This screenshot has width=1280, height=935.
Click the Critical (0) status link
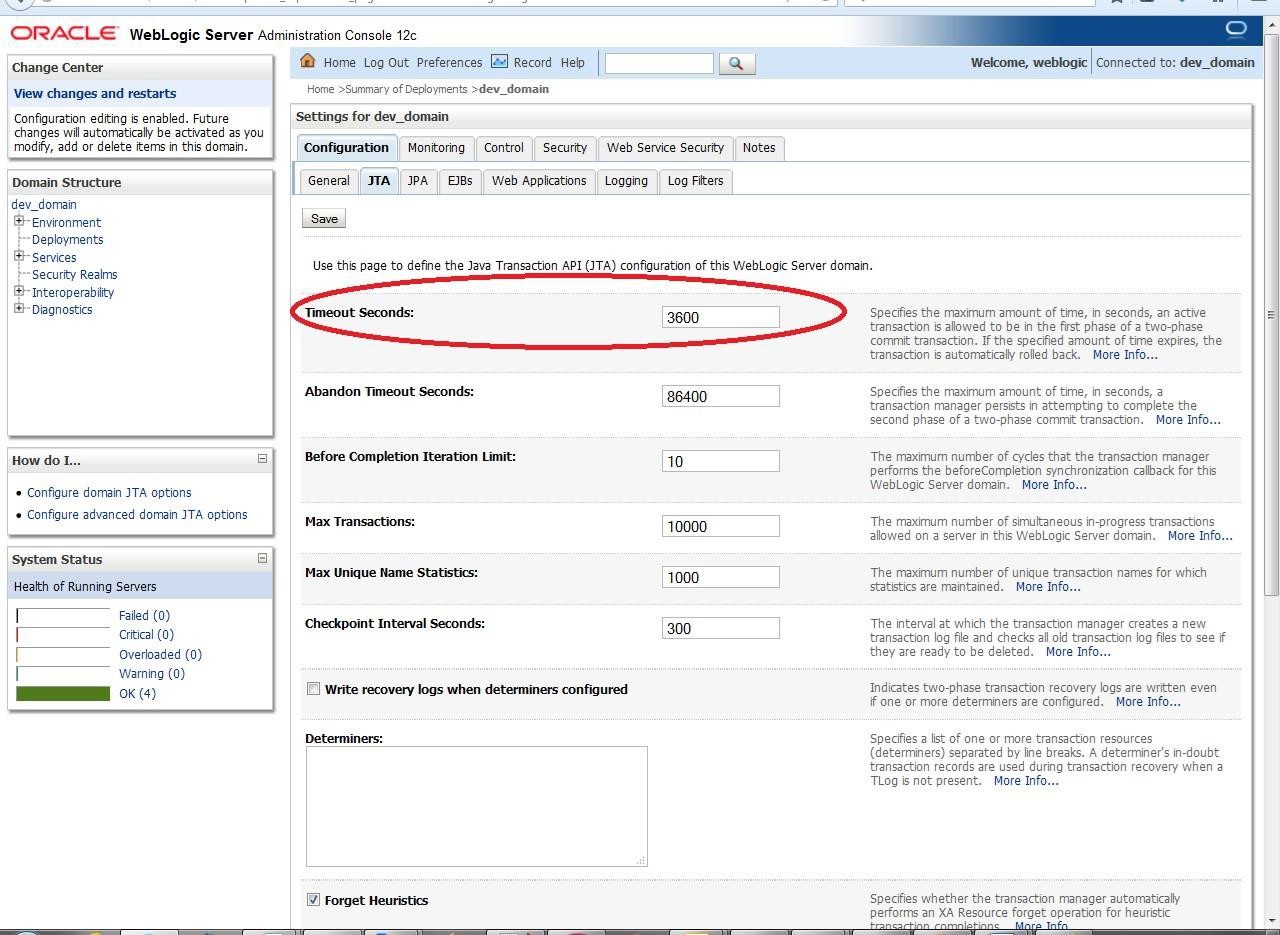[146, 635]
